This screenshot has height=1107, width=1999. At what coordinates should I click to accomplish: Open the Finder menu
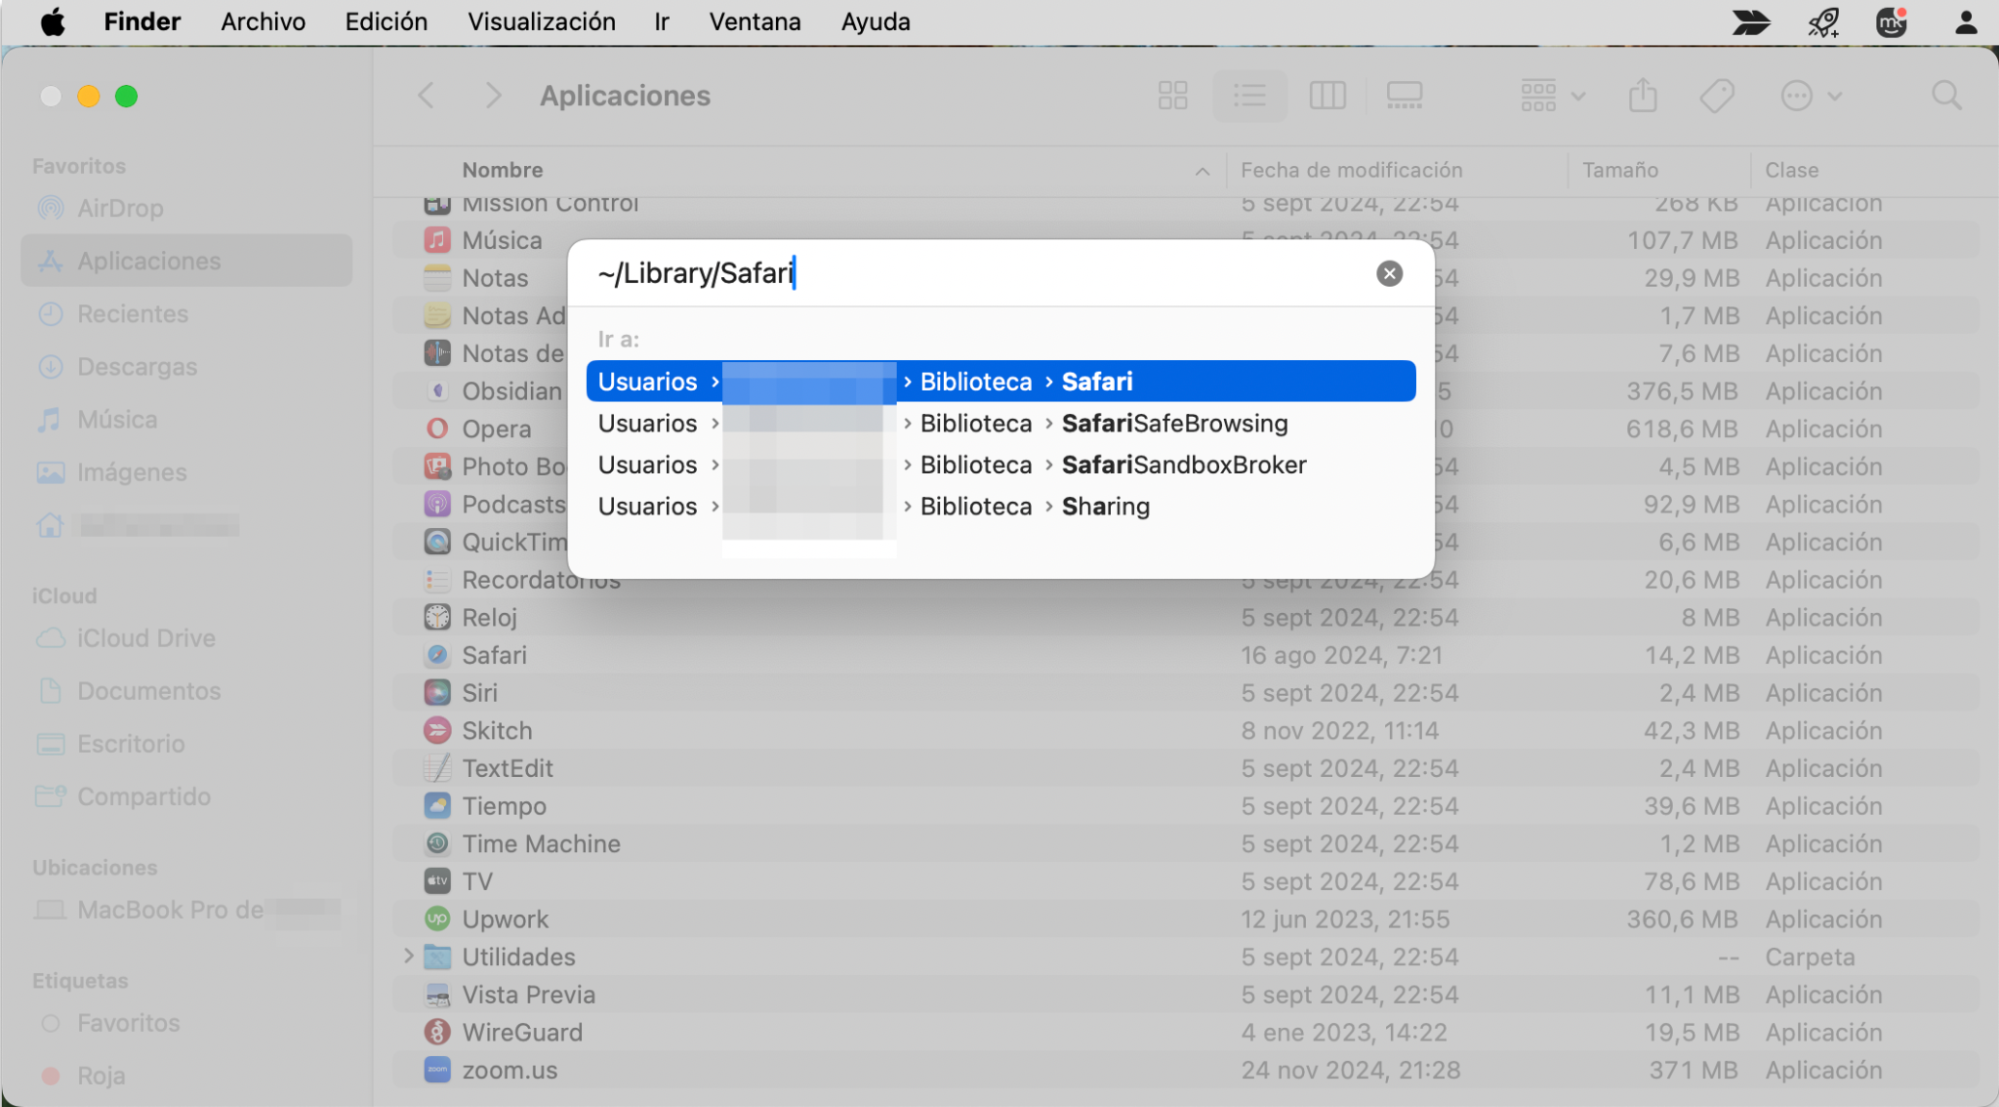[x=142, y=22]
